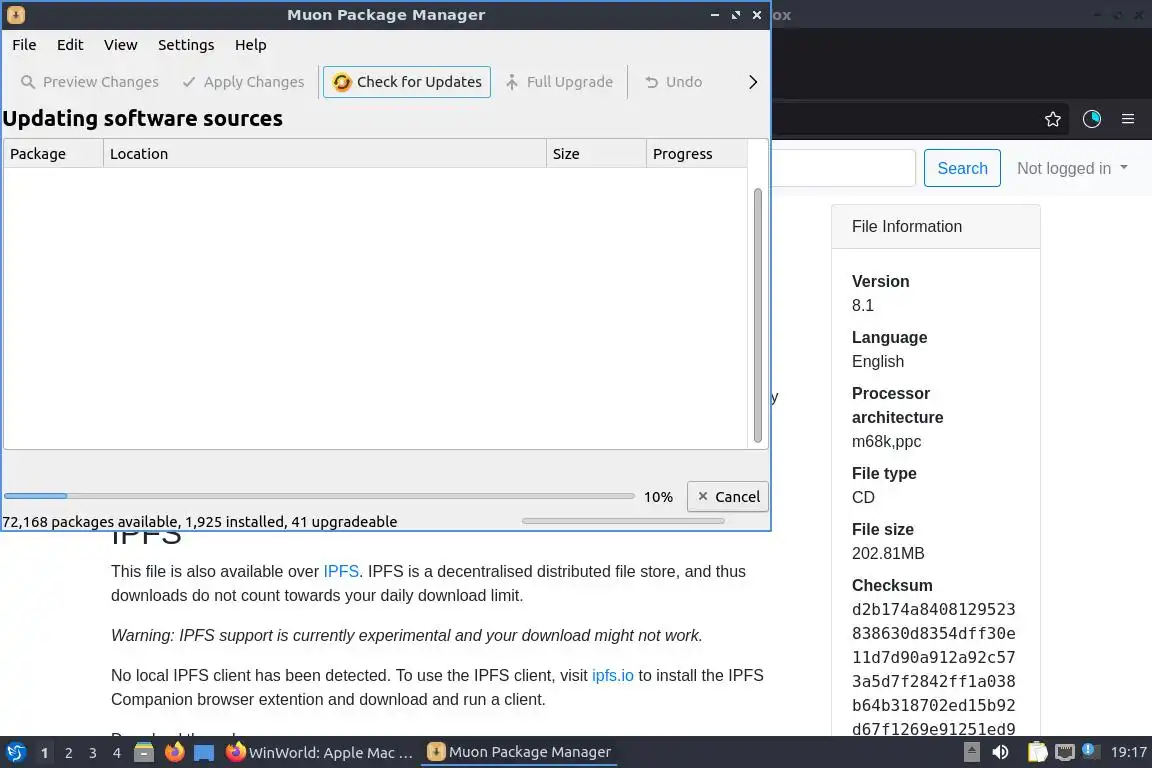Open the volume control tray icon

(x=1000, y=753)
